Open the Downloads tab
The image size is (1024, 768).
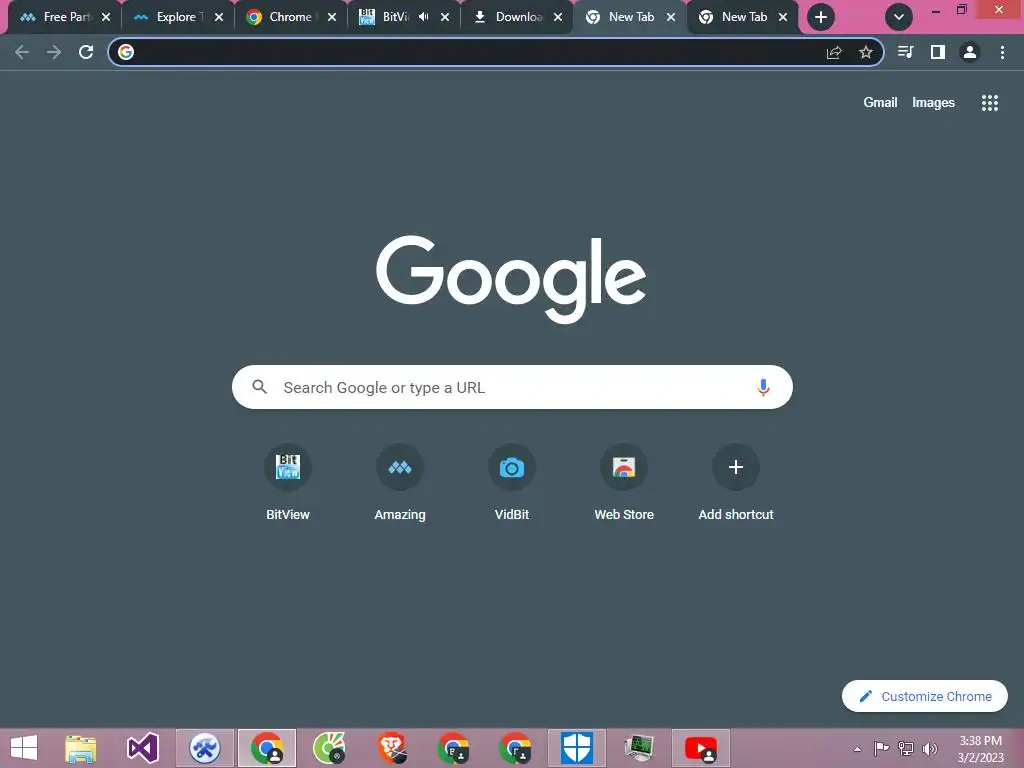point(516,17)
